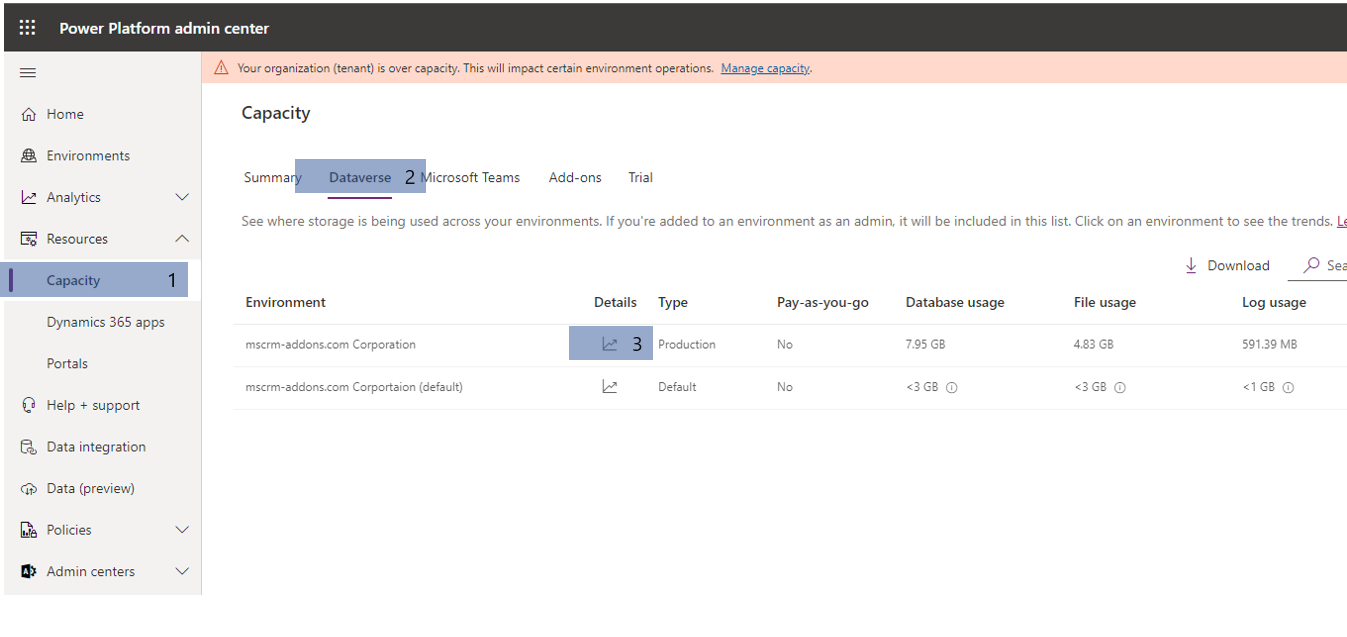
Task: Collapse the navigation hamburger menu
Action: 28,73
